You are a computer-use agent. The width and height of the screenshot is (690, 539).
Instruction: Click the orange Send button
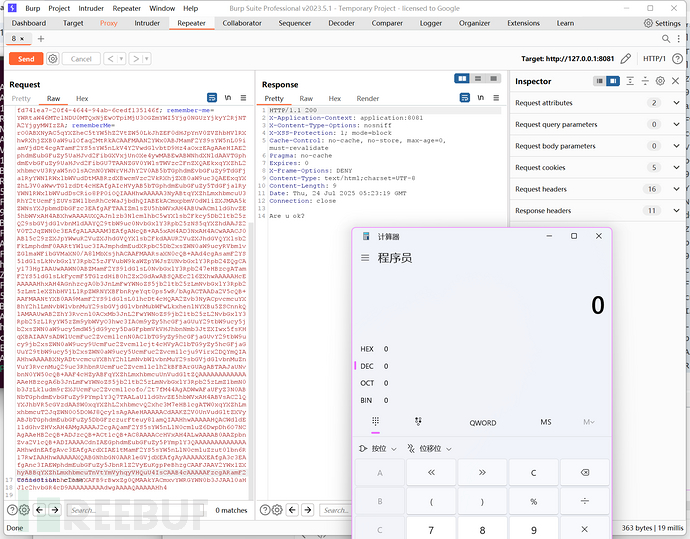[26, 59]
